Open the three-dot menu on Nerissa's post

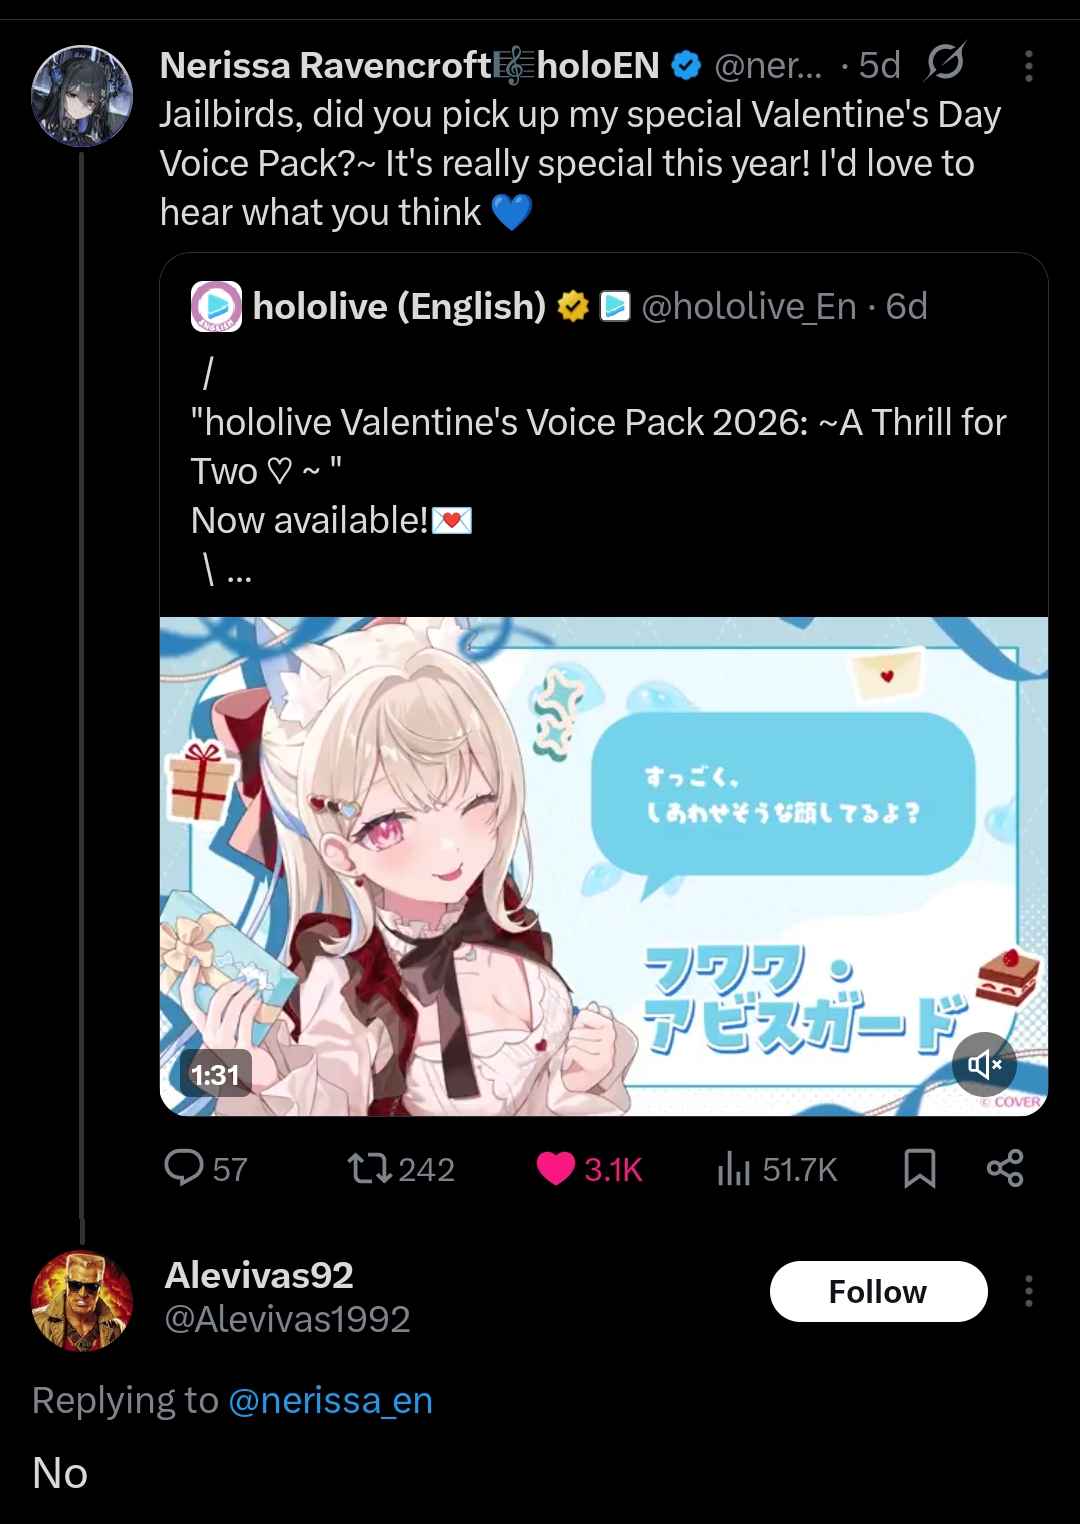pyautogui.click(x=1028, y=66)
